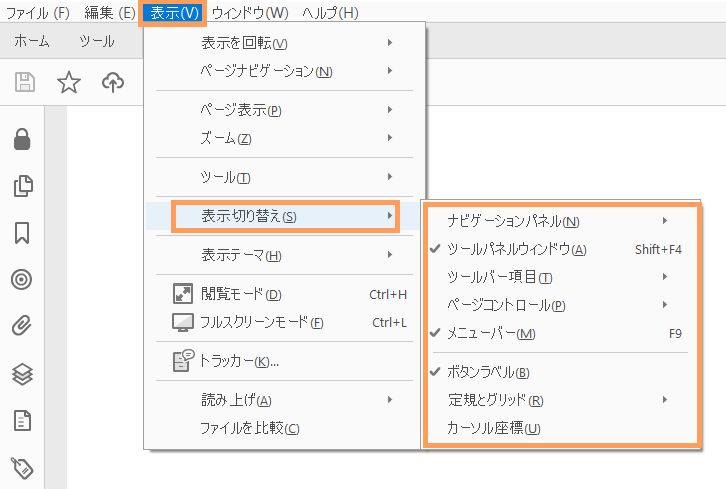Open the page thumbnails panel icon
This screenshot has width=726, height=489.
[23, 186]
